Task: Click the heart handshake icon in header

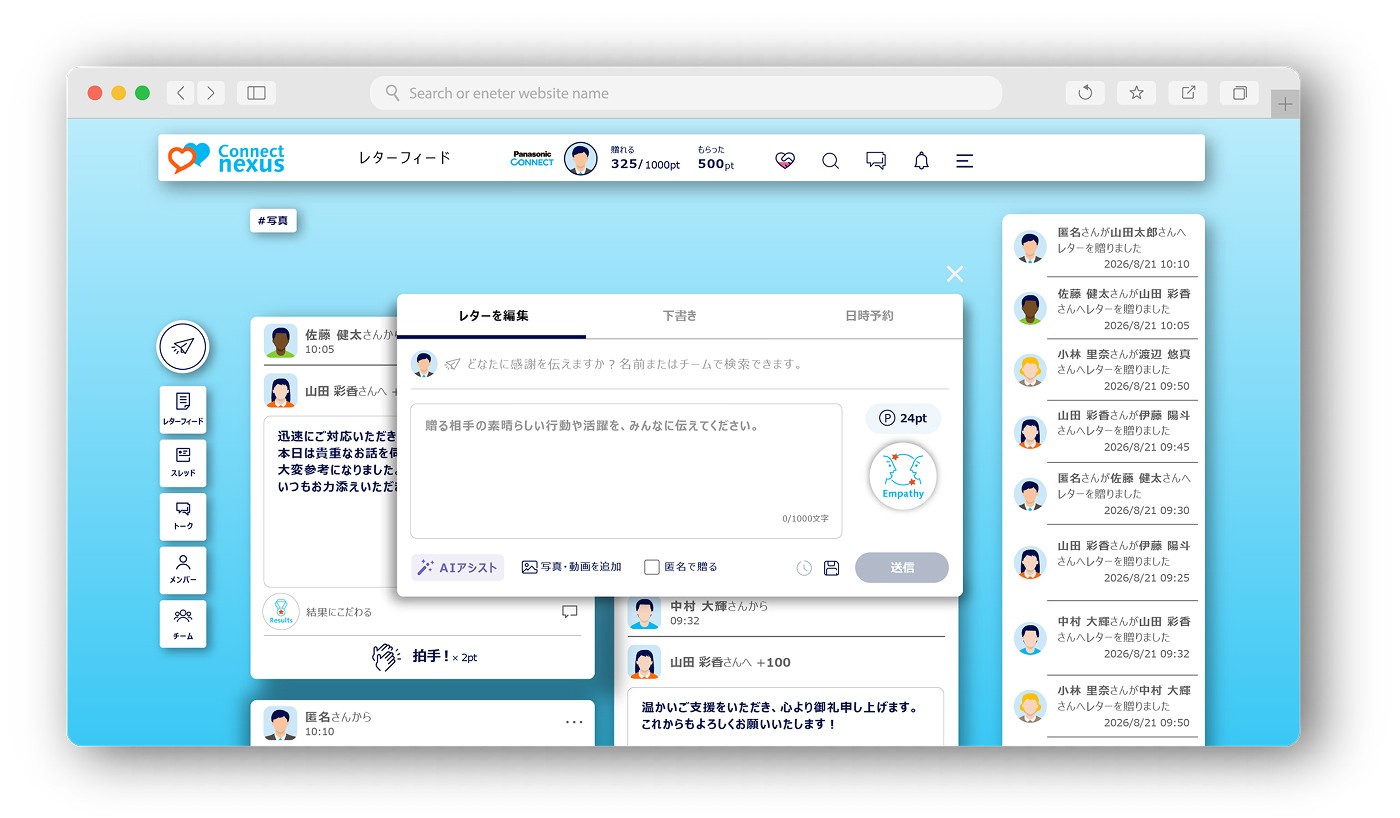Action: pos(785,160)
